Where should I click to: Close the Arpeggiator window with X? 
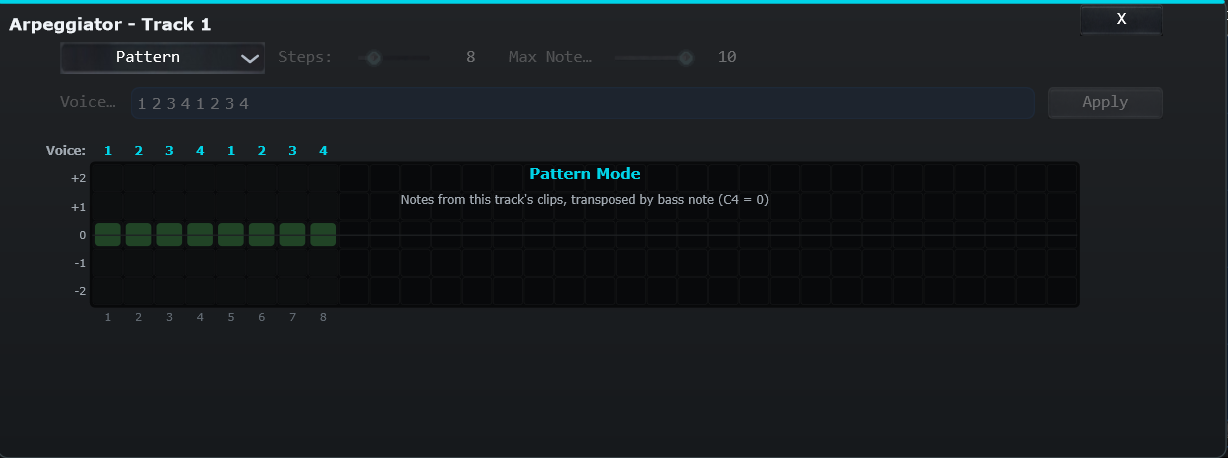point(1121,20)
